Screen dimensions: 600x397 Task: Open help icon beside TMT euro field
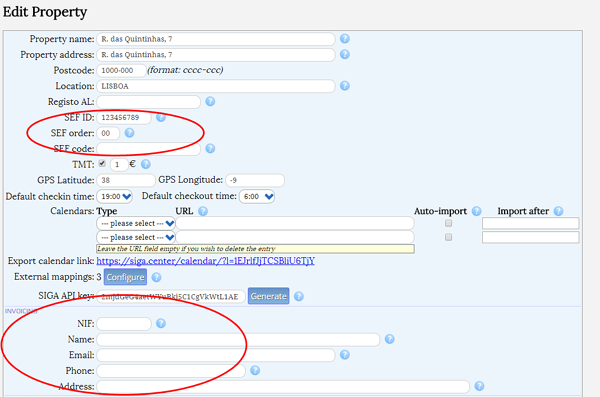(146, 164)
